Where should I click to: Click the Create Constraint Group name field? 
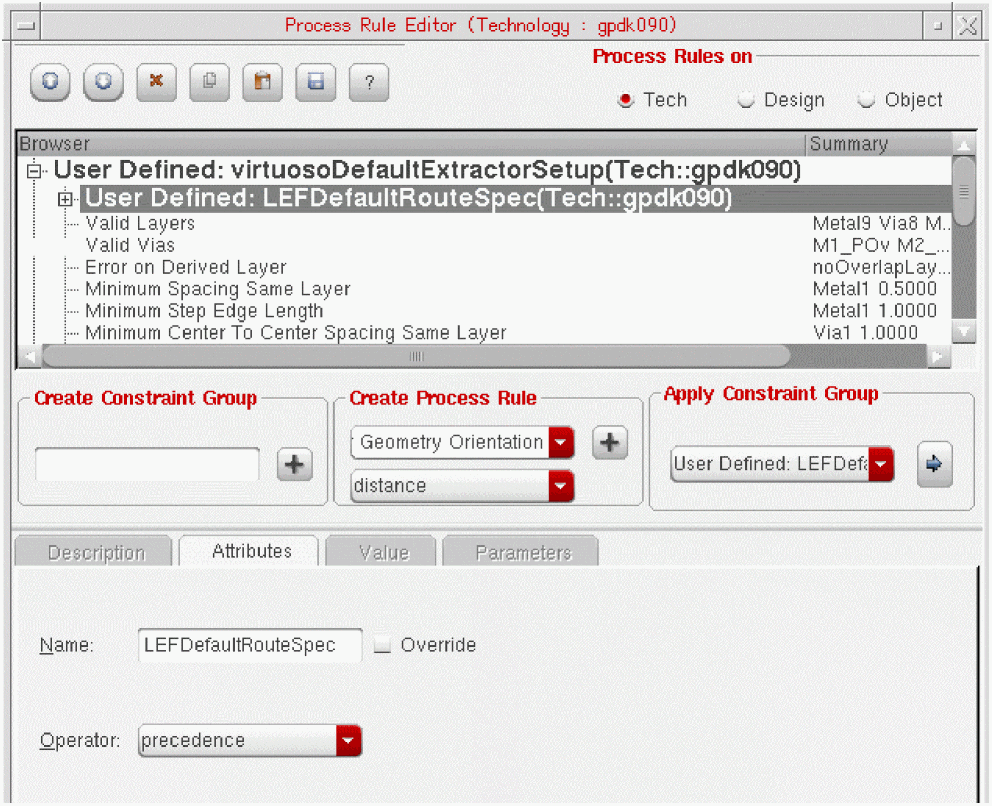point(147,465)
